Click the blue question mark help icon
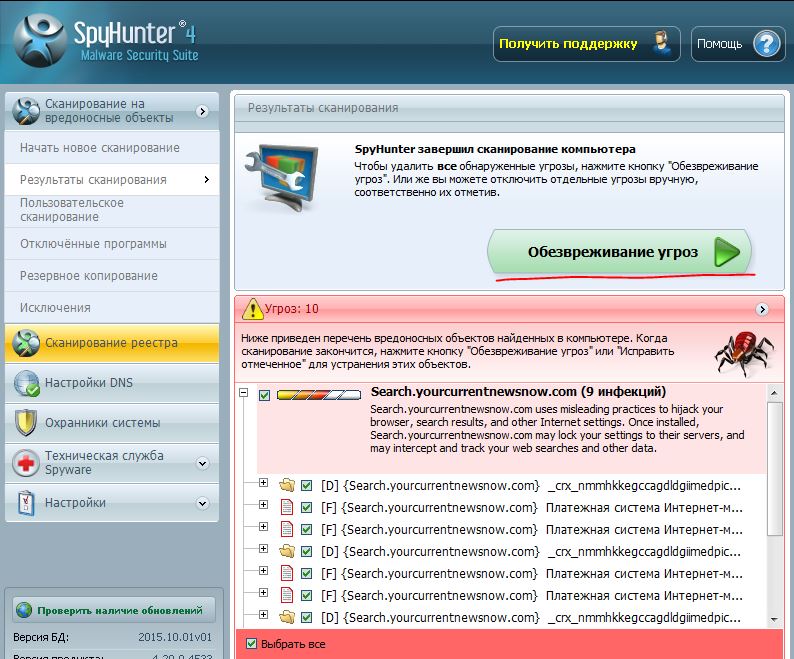Screen dimensions: 794x659 coord(767,44)
